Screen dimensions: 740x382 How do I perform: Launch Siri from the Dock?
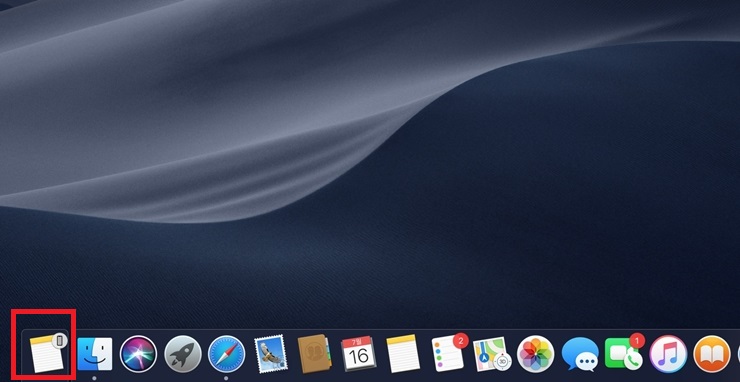coord(138,354)
